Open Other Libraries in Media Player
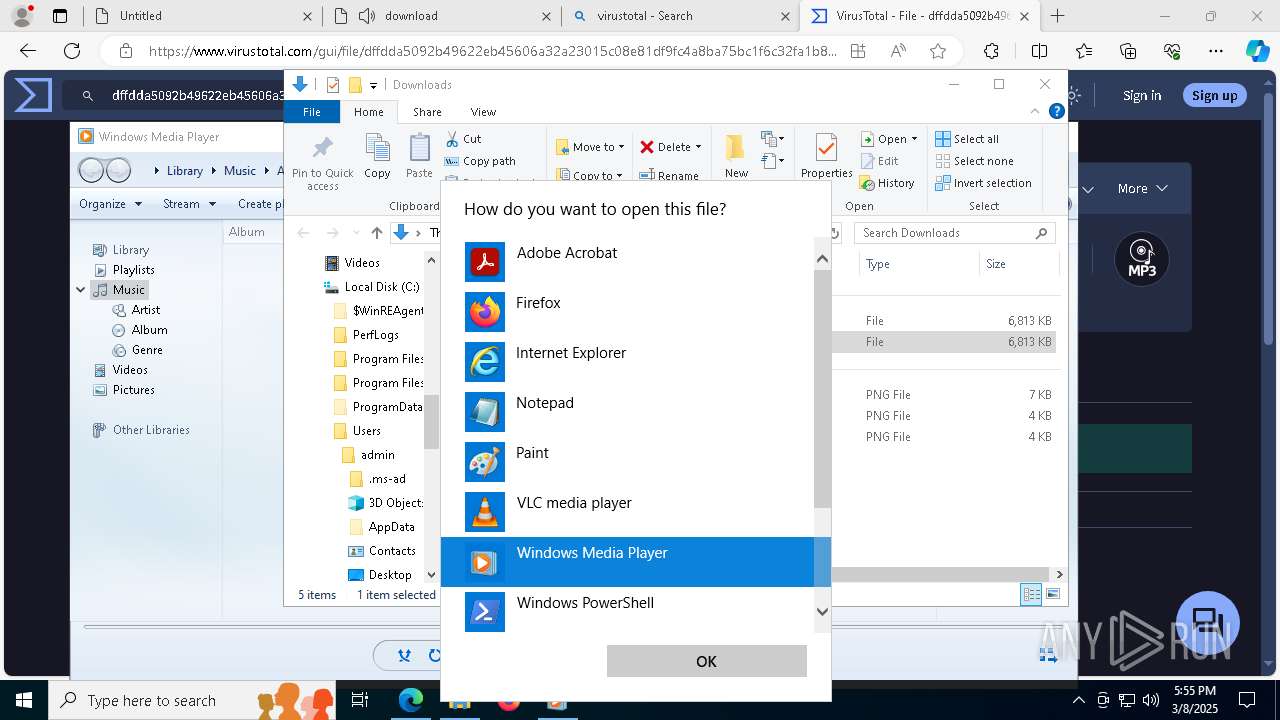Screen dimensions: 1280x720 (x=141, y=430)
